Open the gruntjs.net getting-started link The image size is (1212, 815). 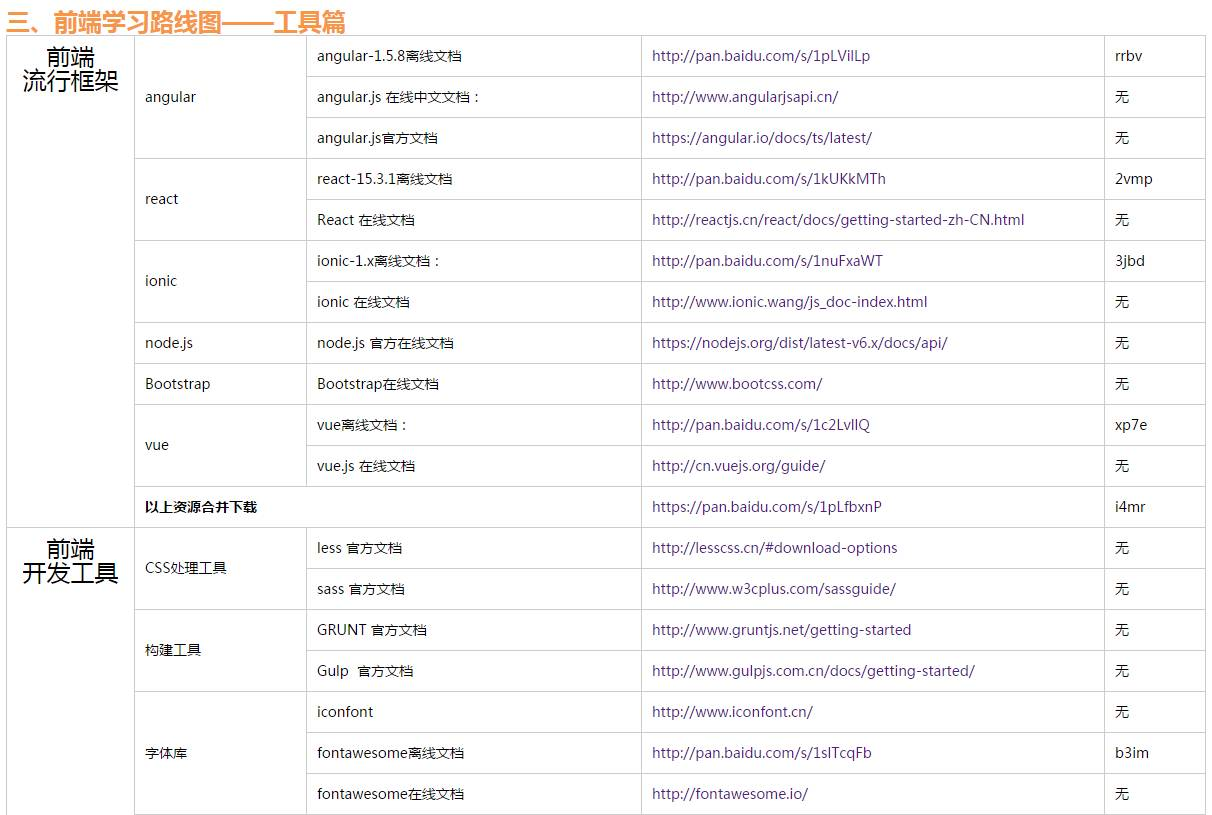click(x=782, y=630)
